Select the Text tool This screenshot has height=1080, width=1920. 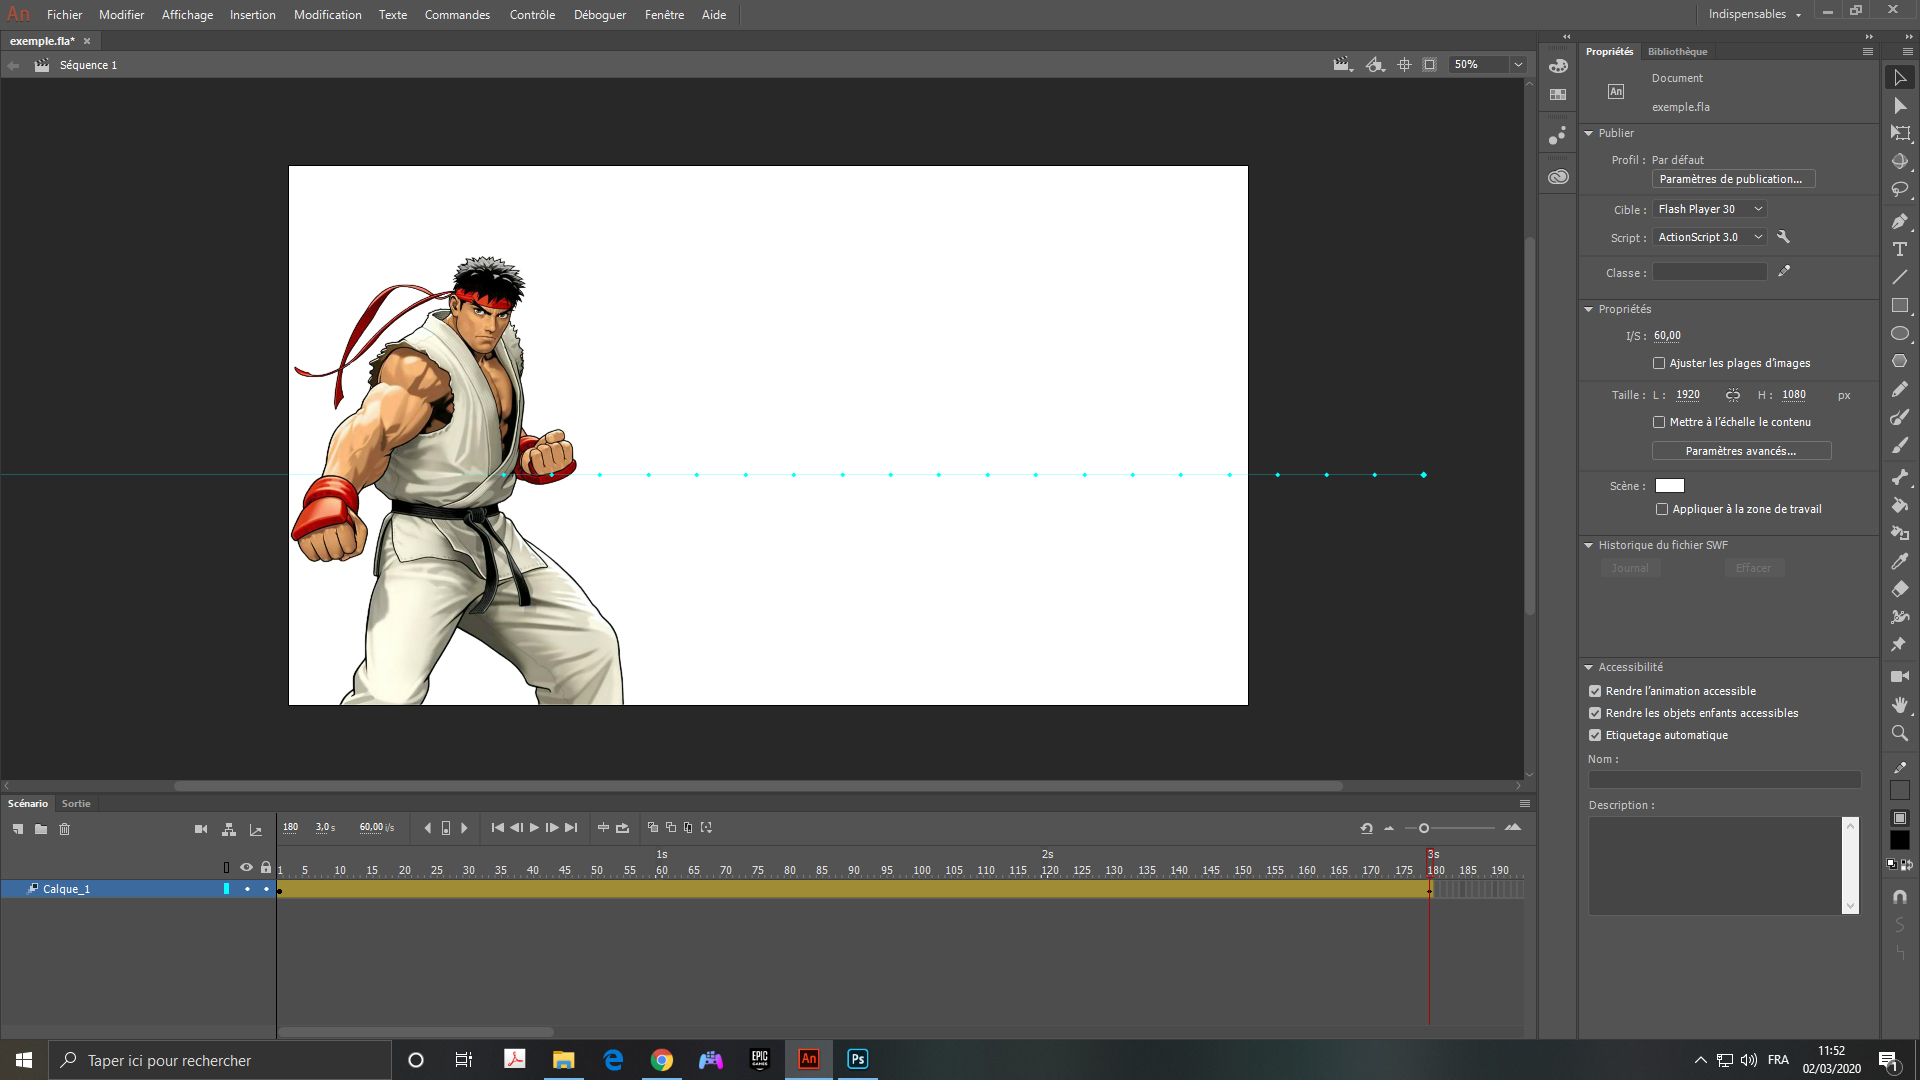coord(1900,249)
